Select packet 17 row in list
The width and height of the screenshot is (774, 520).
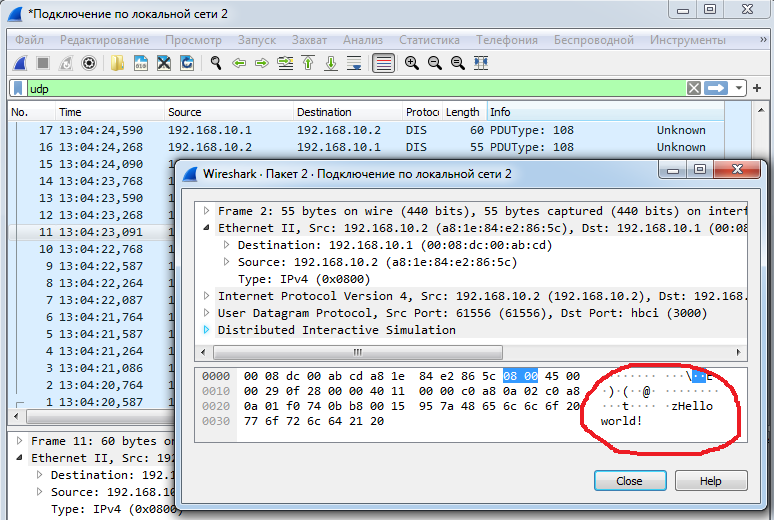click(366, 130)
